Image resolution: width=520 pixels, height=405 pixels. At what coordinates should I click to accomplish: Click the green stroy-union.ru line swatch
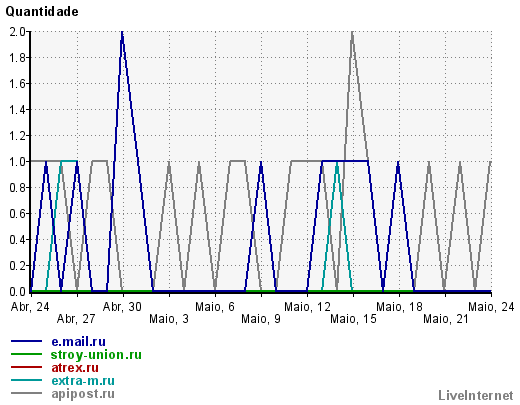[x=26, y=354]
